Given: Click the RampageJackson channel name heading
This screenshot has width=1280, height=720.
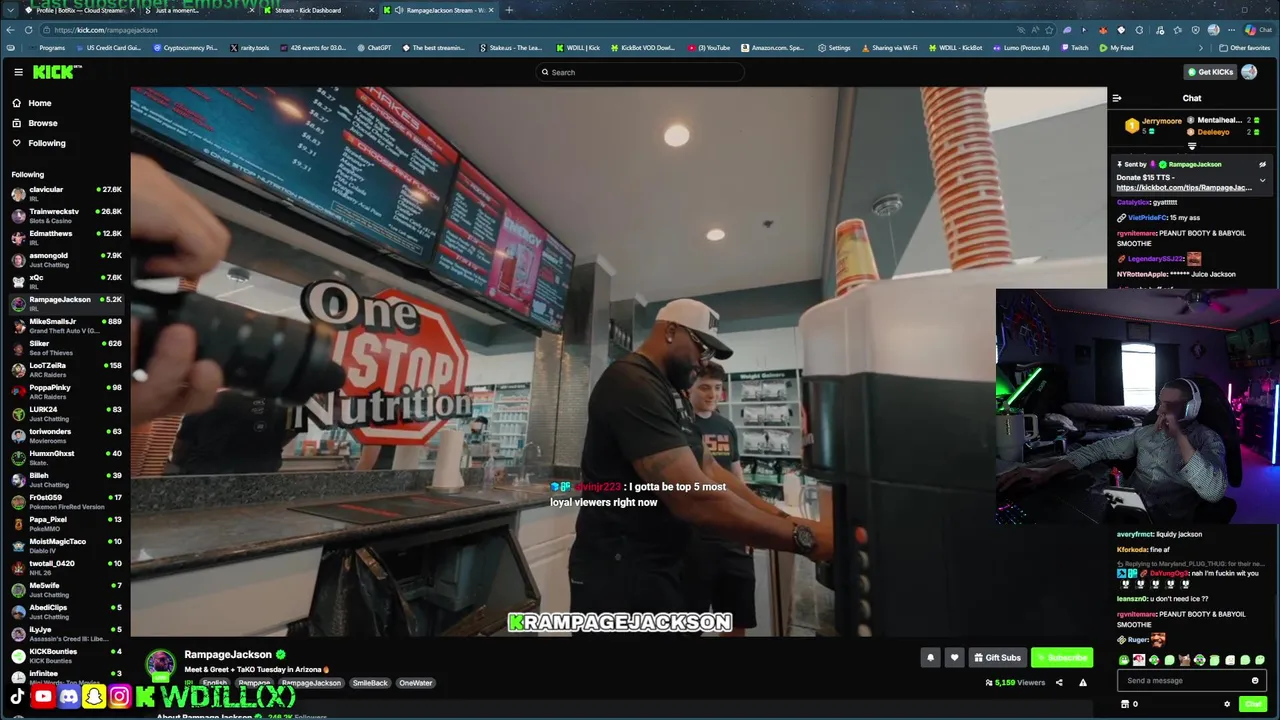Looking at the screenshot, I should tap(228, 655).
